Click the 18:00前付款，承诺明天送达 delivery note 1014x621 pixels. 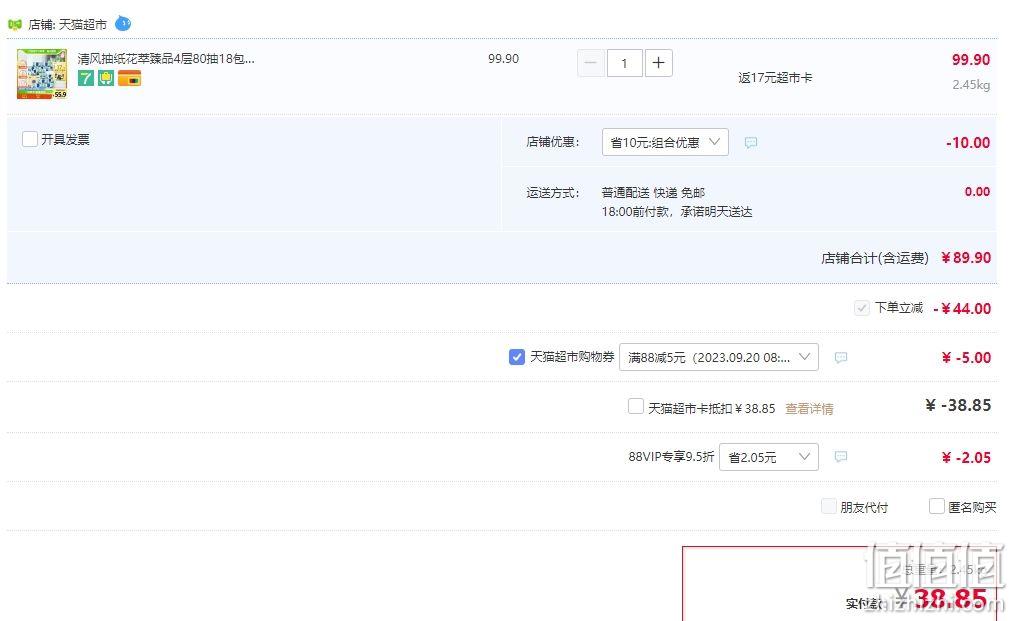676,212
